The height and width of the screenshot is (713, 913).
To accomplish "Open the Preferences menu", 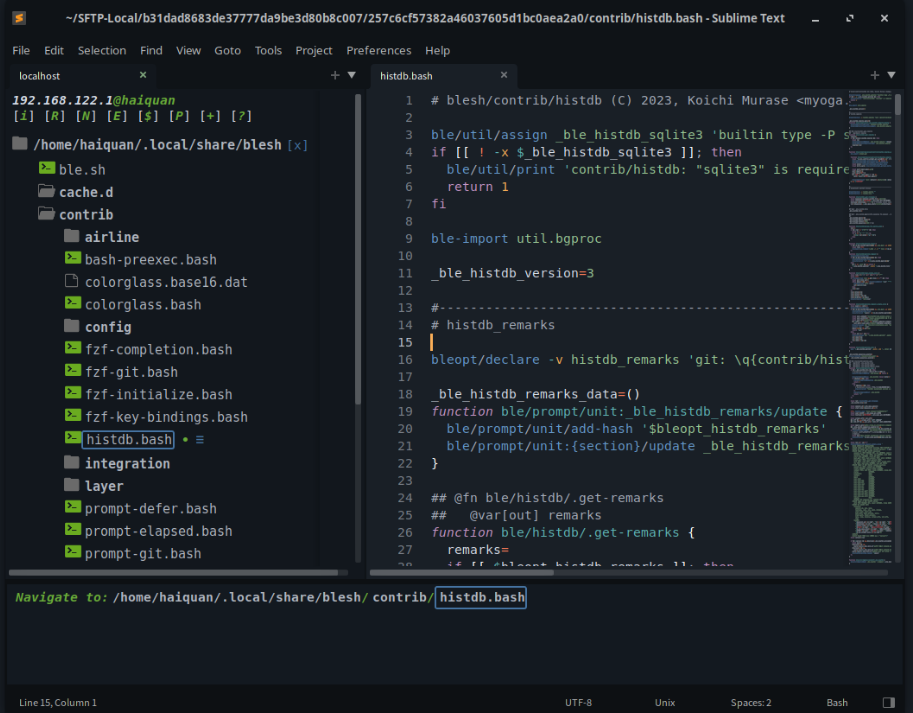I will (378, 50).
